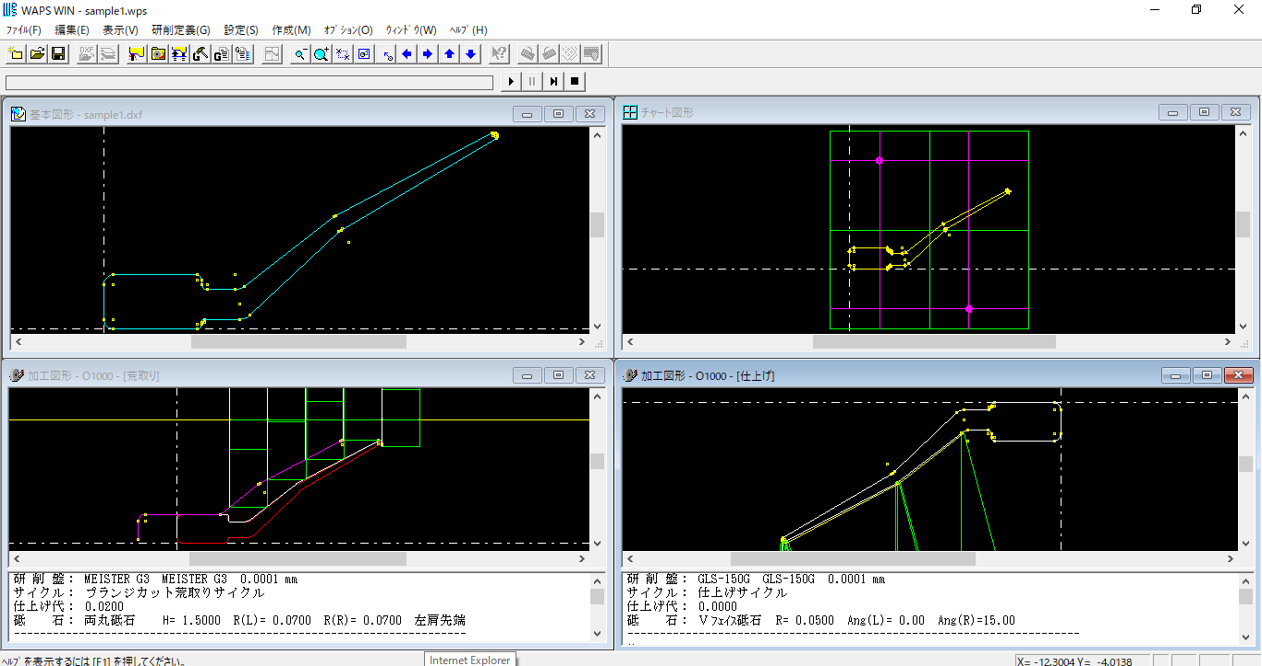Click the hammer G toolbar icon
Screen dimensions: 1262x666
pos(200,54)
